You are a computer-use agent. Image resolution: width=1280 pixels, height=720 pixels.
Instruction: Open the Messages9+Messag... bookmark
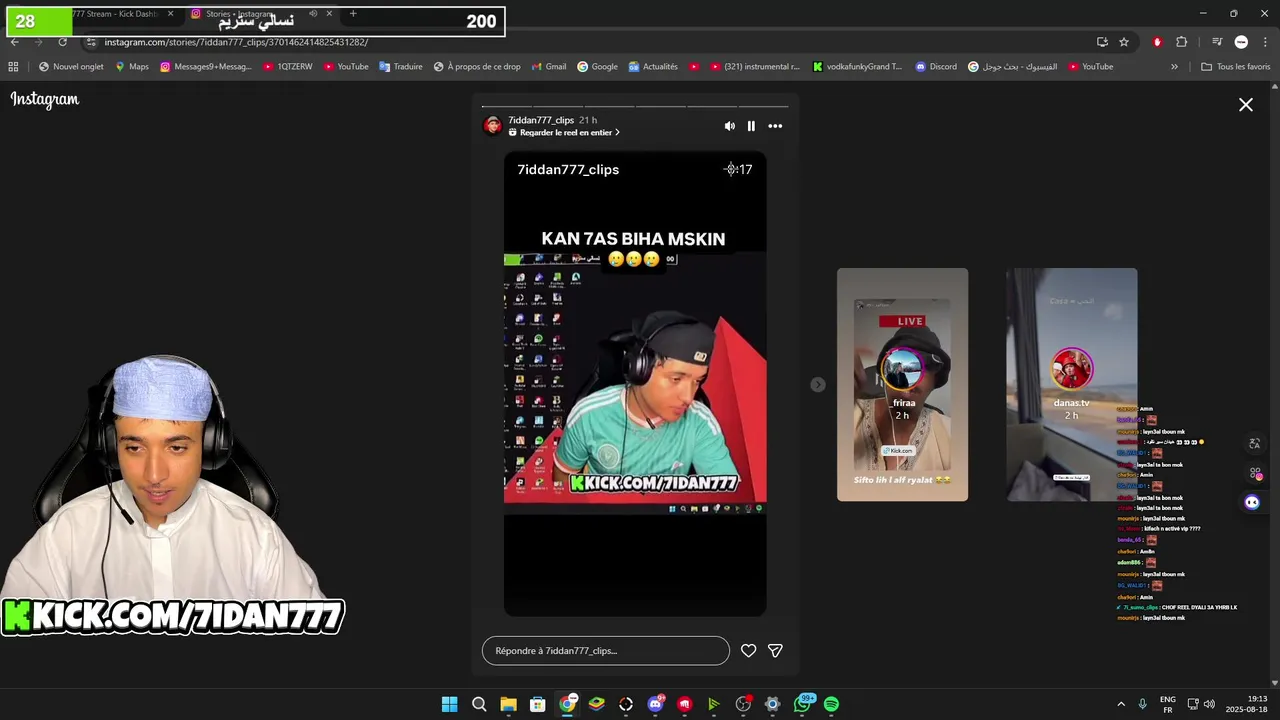pos(206,67)
